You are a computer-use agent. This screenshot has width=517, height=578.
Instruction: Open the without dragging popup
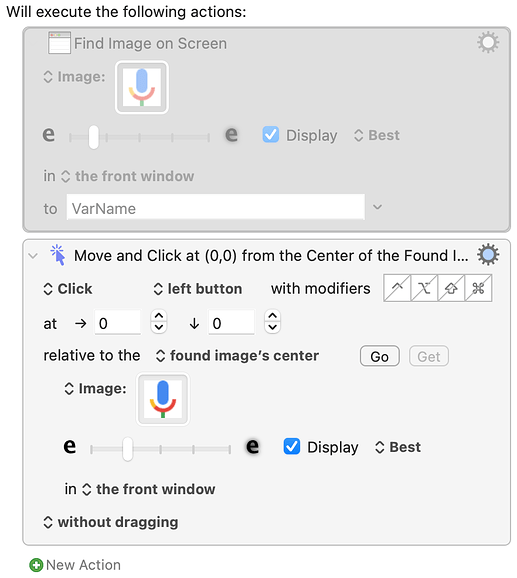pyautogui.click(x=111, y=522)
